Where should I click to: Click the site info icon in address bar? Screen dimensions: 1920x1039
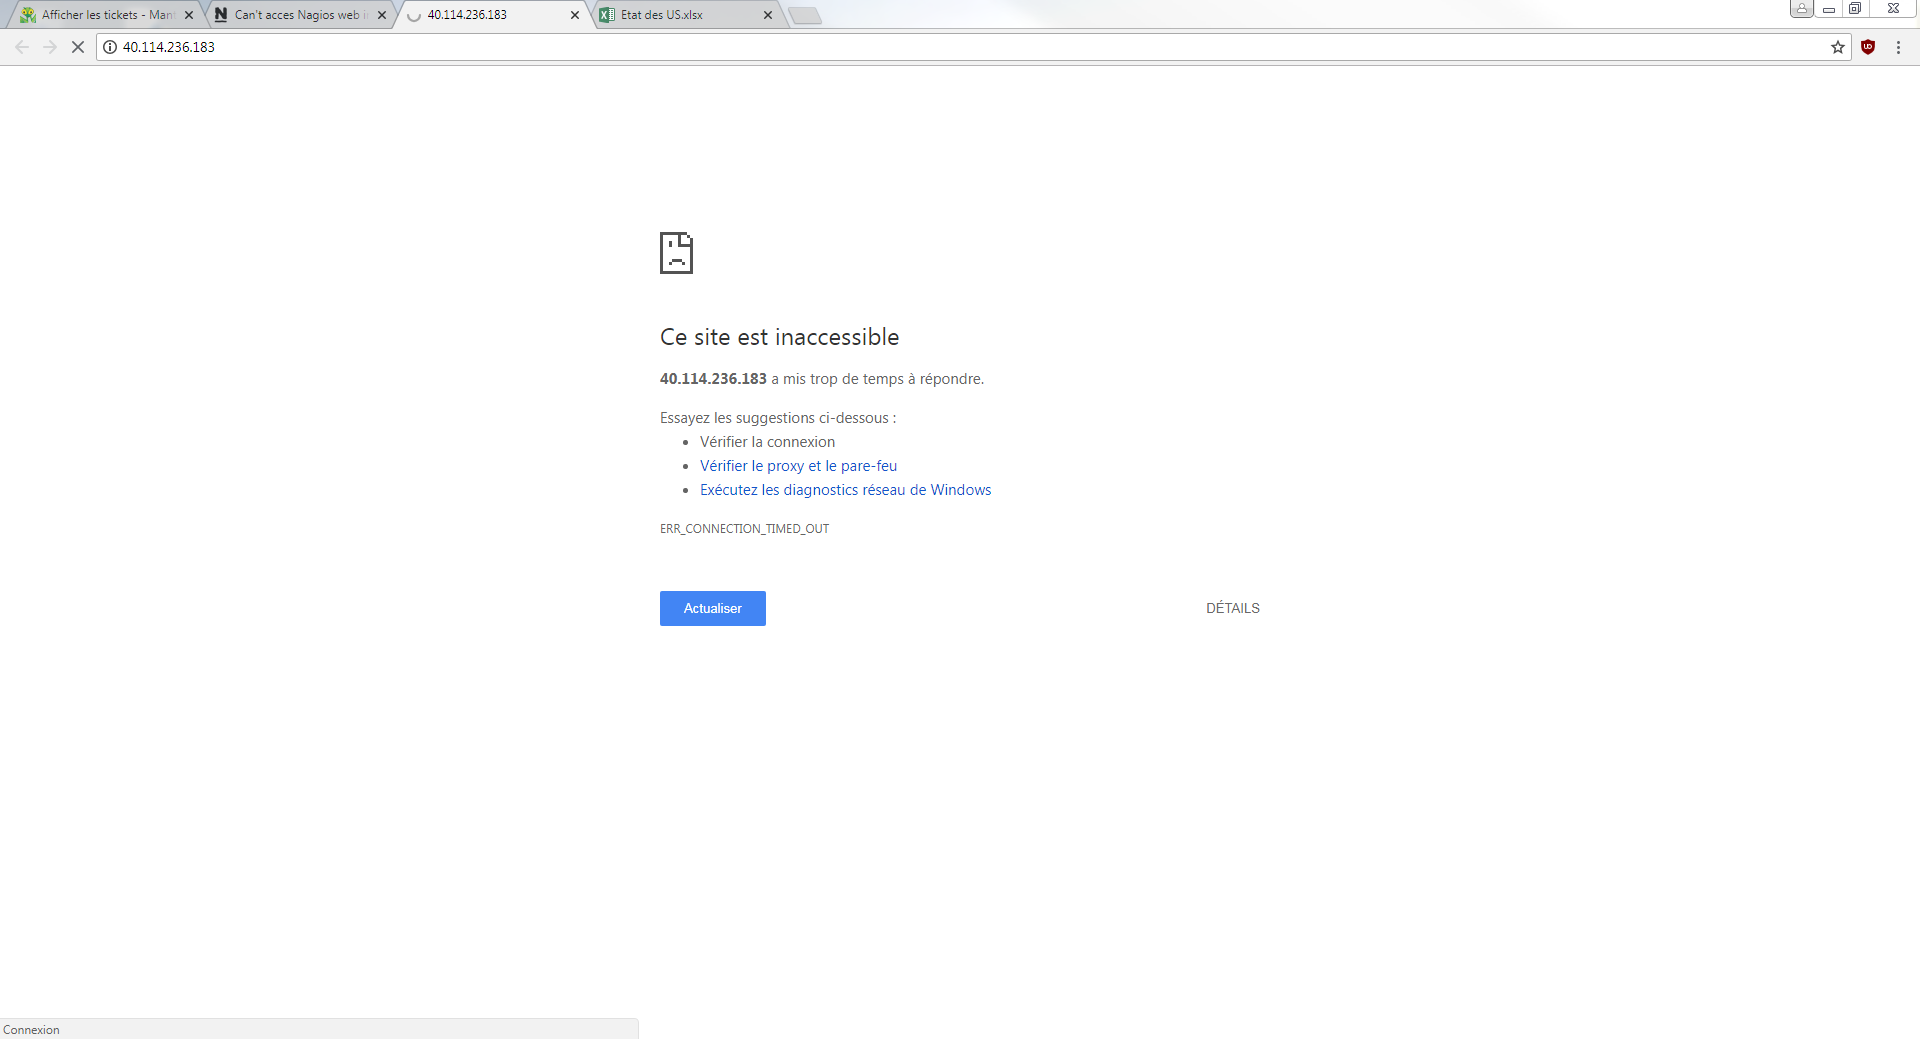point(110,47)
